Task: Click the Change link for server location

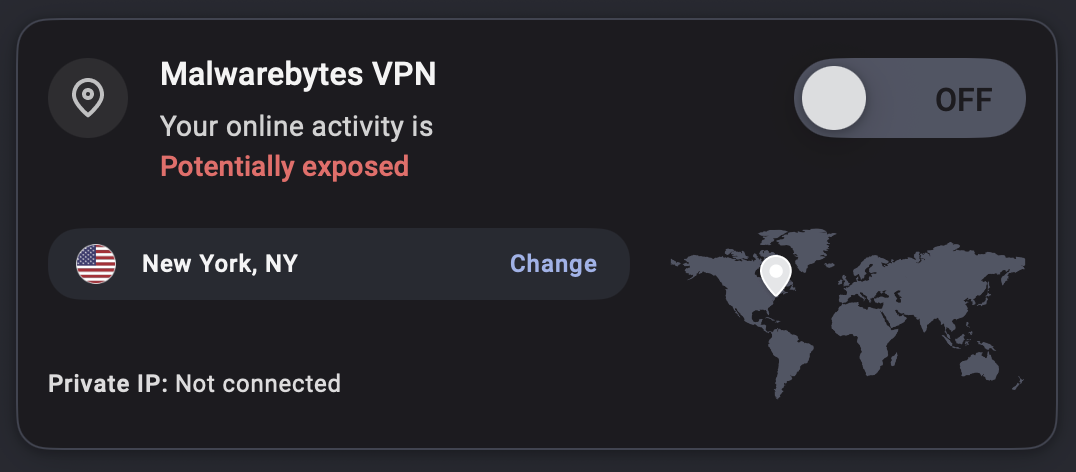Action: [553, 264]
